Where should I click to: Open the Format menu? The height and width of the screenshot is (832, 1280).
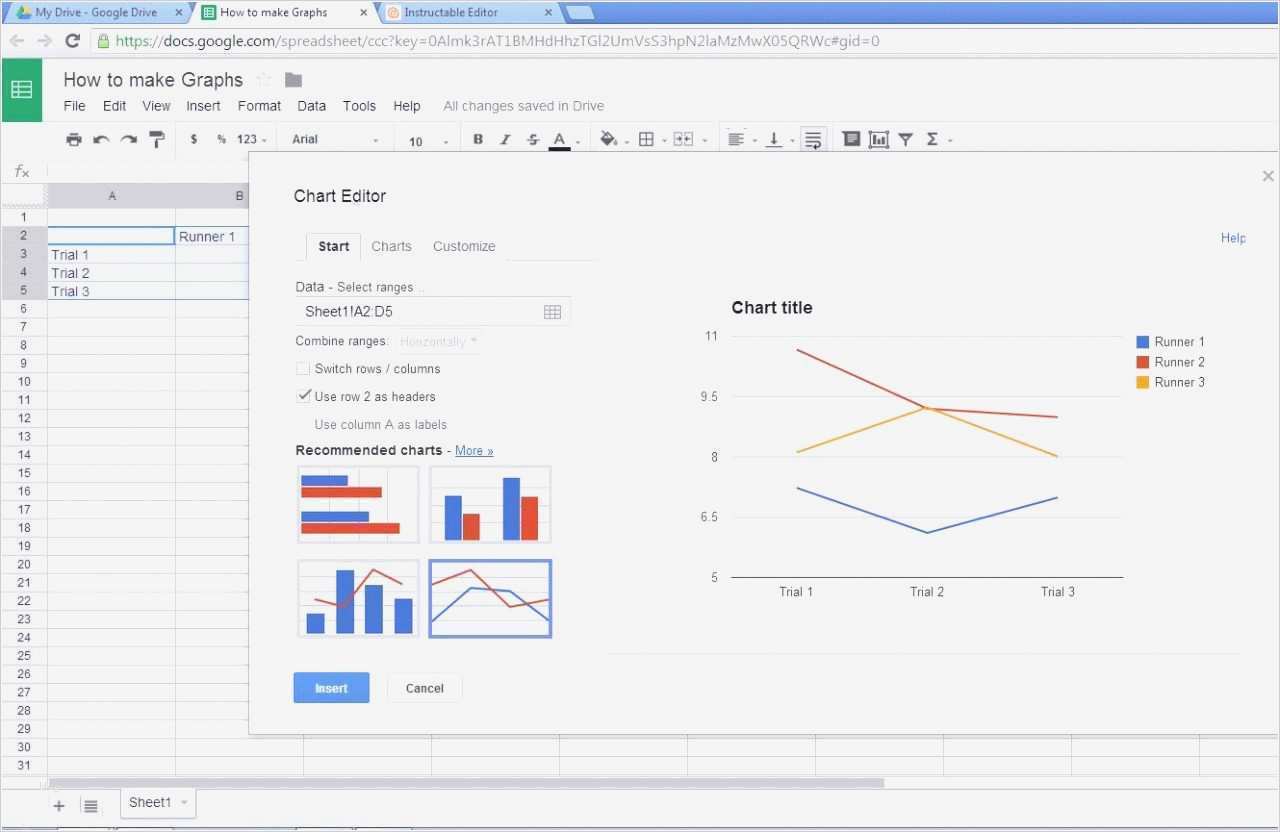tap(259, 105)
